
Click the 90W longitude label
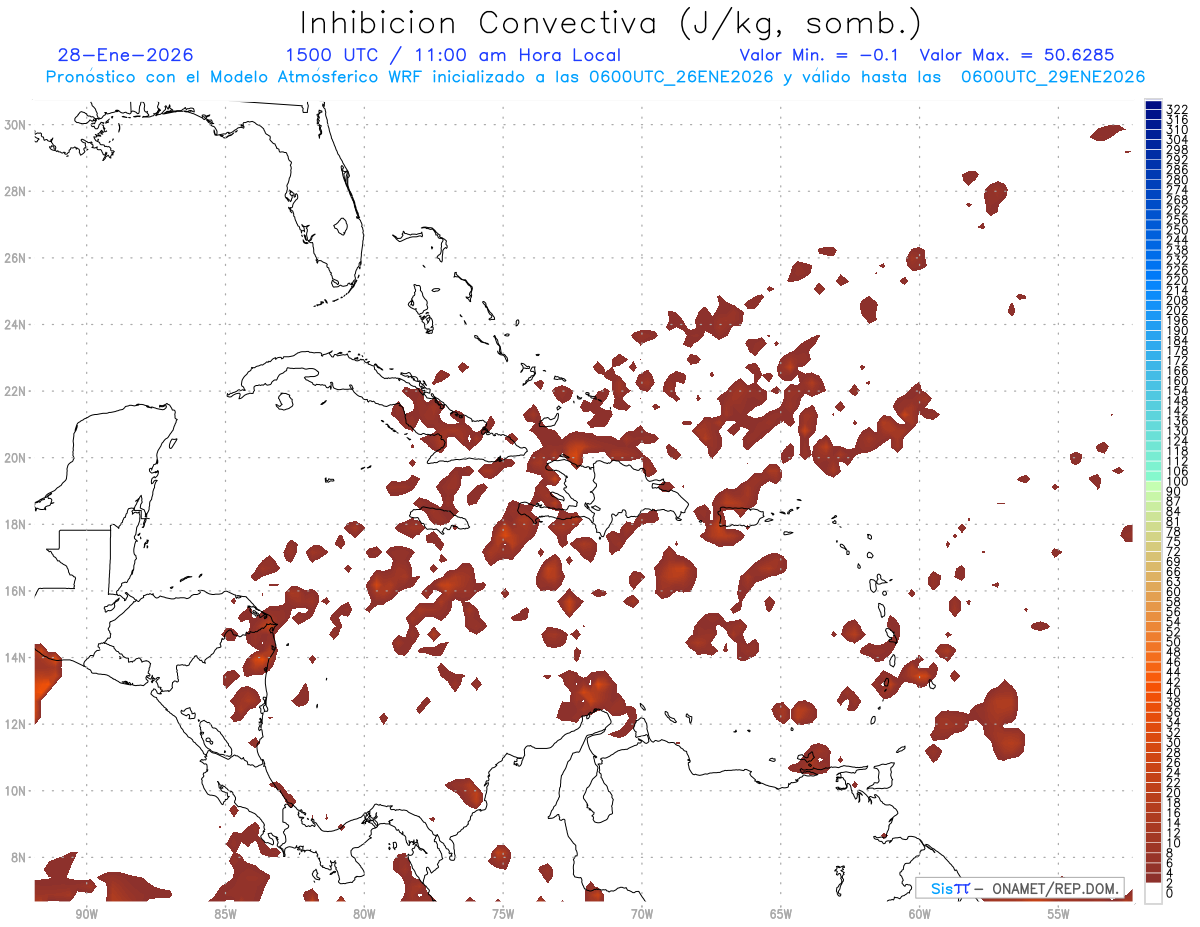tap(86, 914)
